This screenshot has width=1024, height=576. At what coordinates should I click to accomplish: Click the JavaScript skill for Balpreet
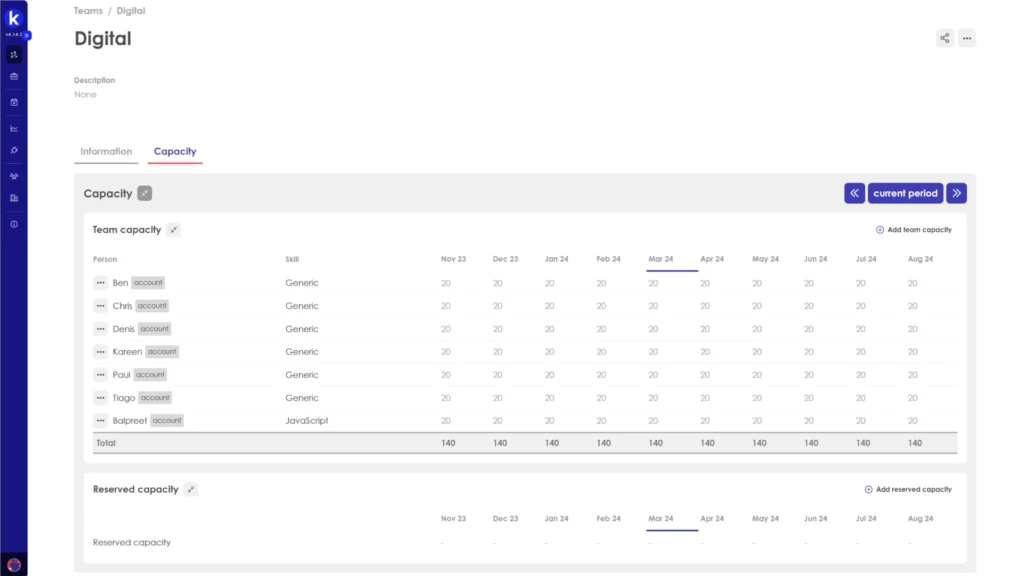click(x=306, y=421)
